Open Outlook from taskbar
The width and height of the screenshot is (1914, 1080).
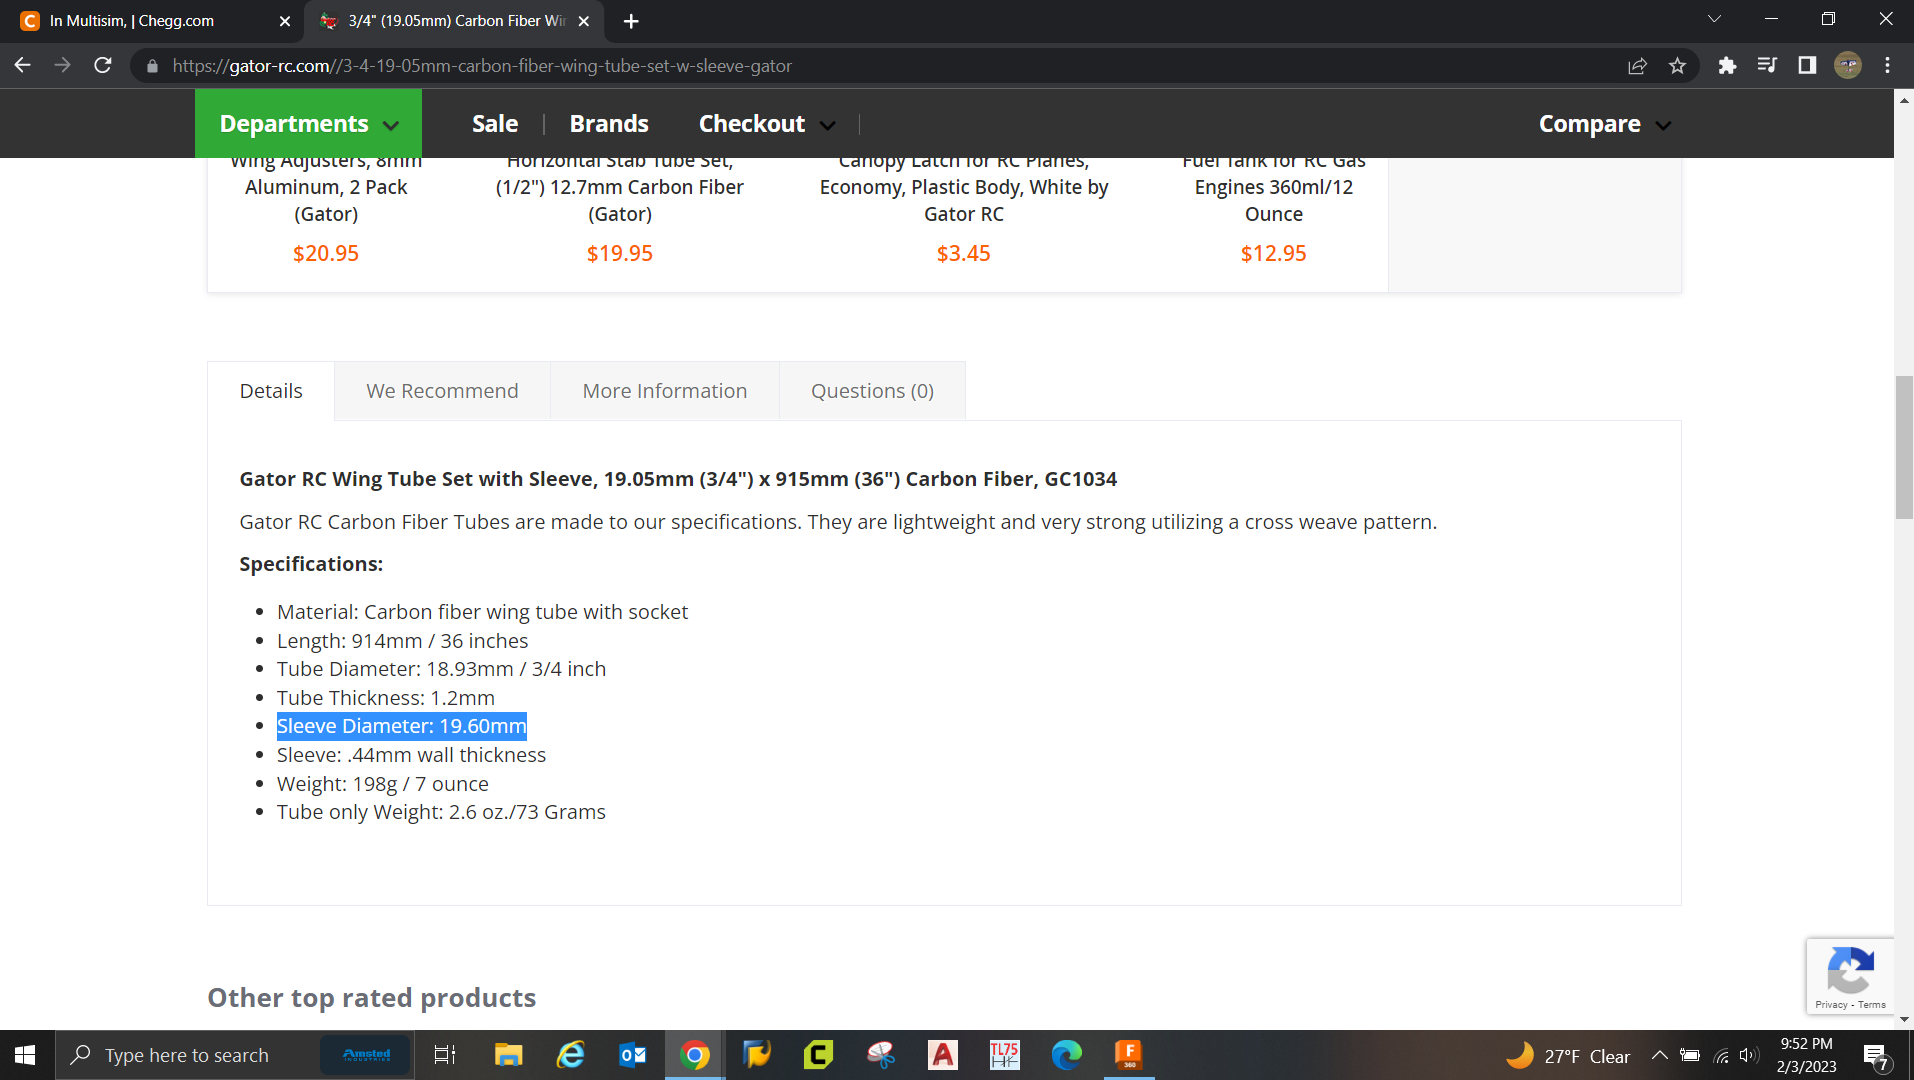tap(633, 1055)
